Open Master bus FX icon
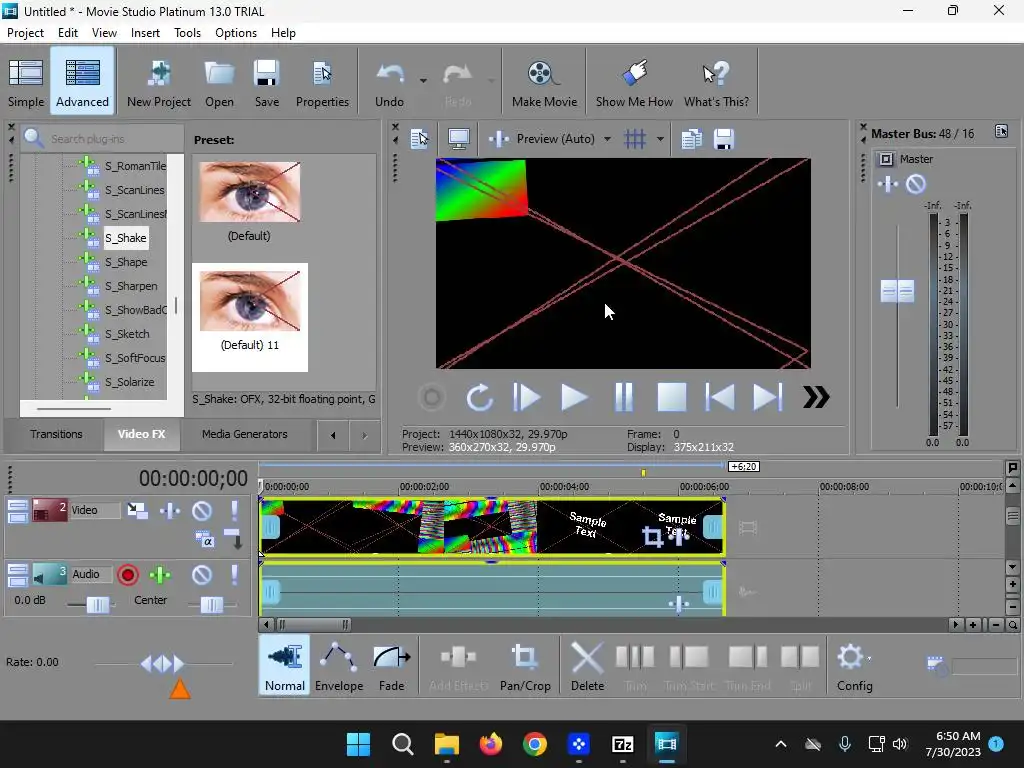 pyautogui.click(x=888, y=184)
